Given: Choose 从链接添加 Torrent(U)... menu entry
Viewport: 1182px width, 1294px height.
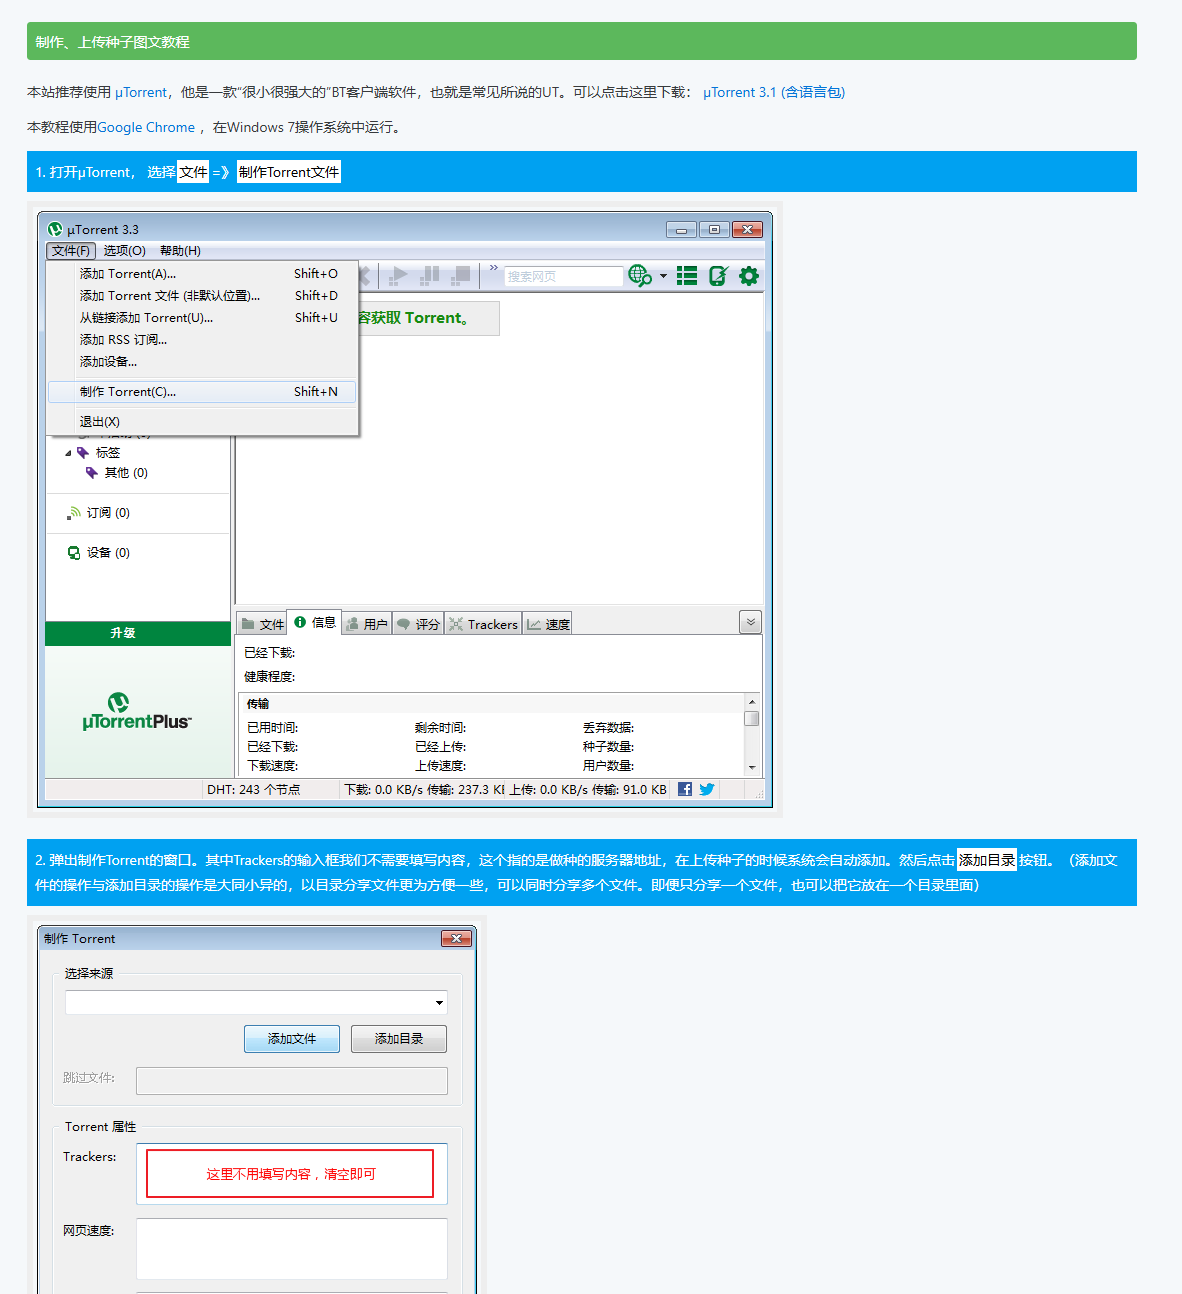Looking at the screenshot, I should (202, 318).
